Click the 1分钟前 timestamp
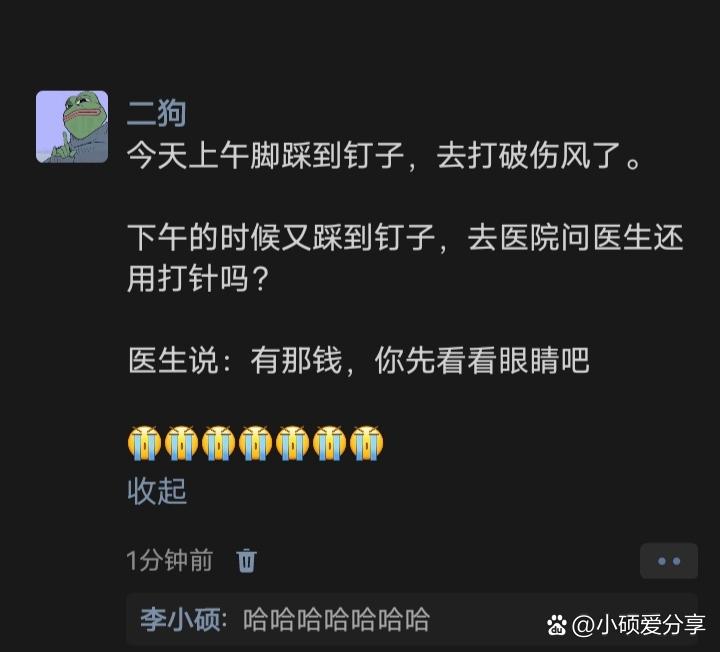 pyautogui.click(x=169, y=561)
